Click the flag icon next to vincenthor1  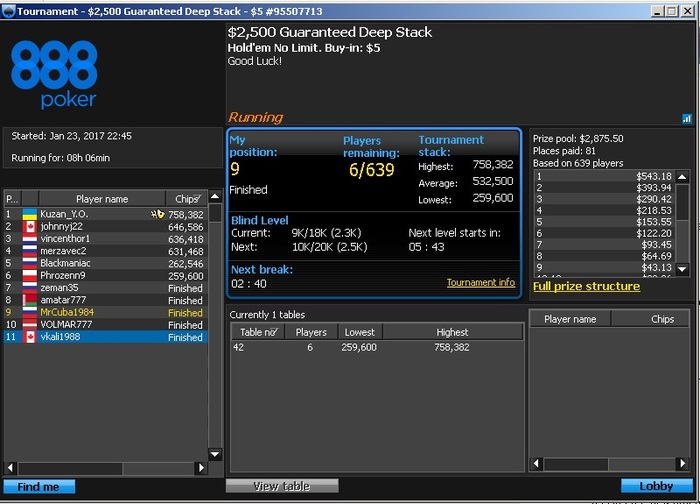point(30,239)
